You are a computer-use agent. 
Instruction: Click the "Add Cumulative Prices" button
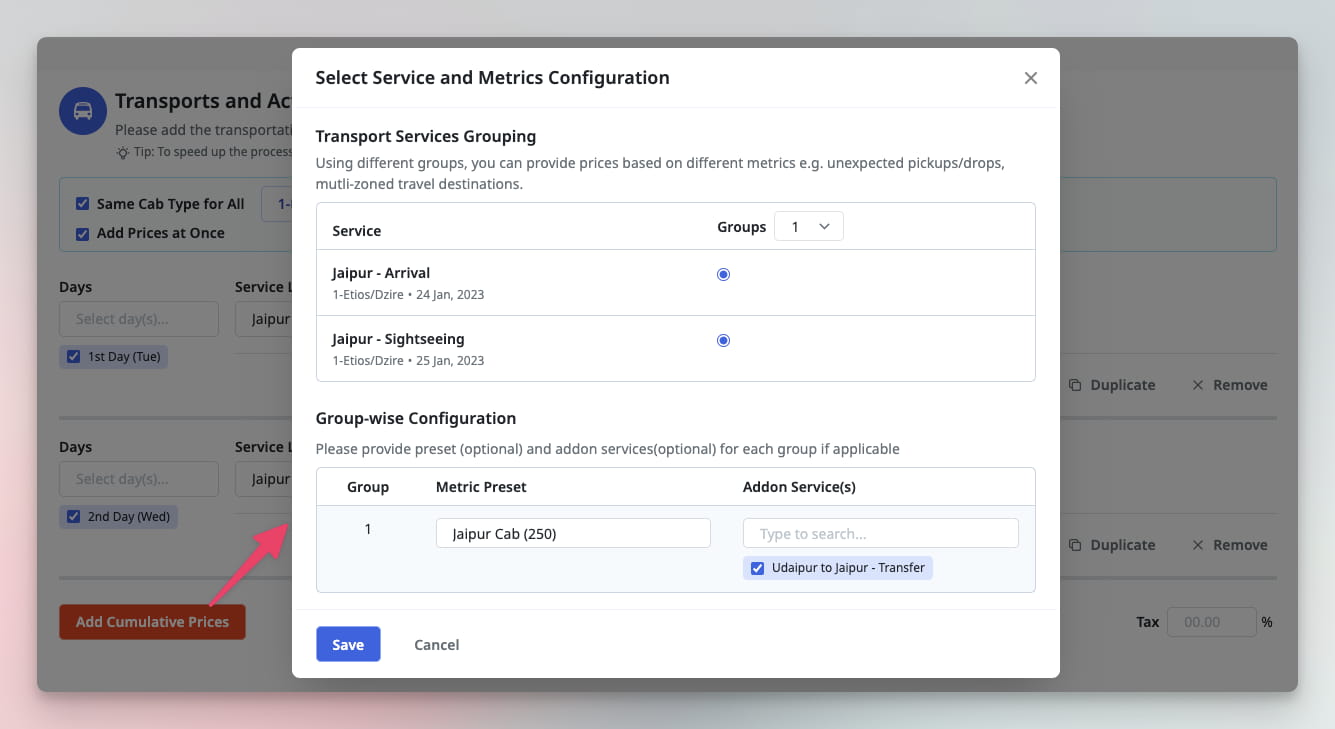(x=152, y=621)
